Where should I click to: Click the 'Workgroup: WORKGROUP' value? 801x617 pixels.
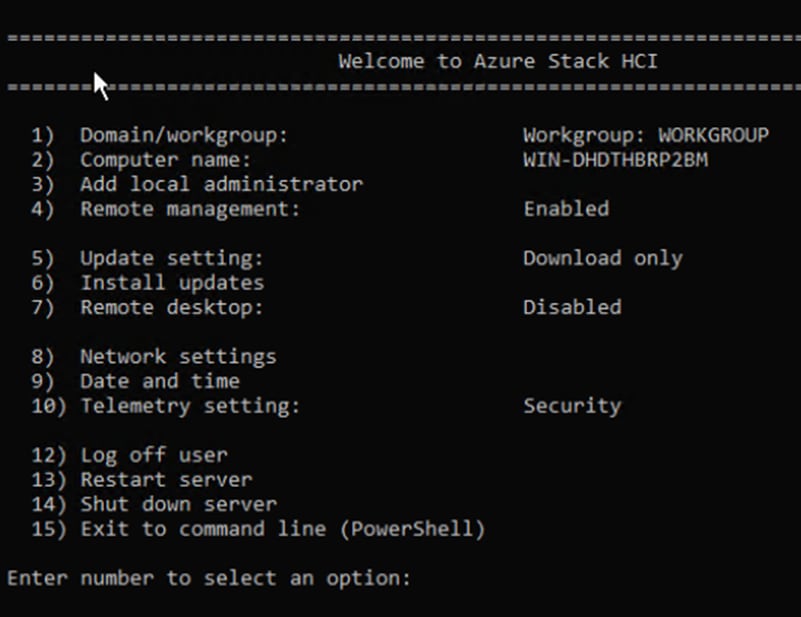coord(646,135)
